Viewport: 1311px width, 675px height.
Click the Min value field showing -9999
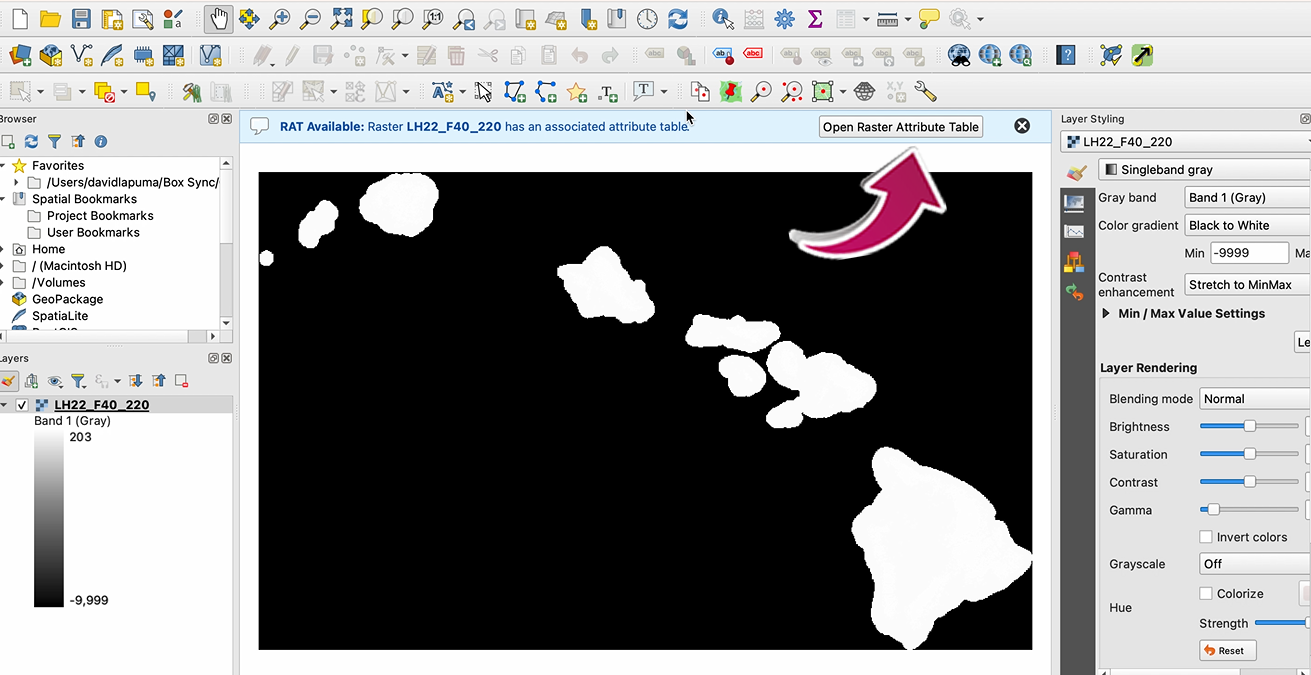1248,253
